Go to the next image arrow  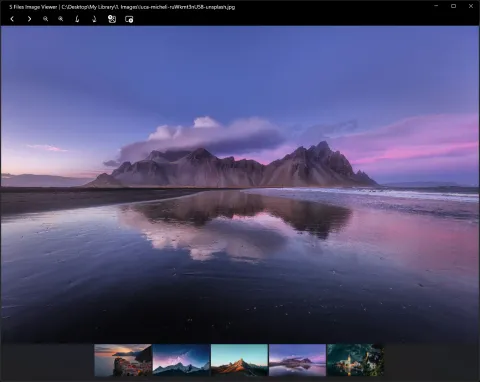tap(29, 19)
